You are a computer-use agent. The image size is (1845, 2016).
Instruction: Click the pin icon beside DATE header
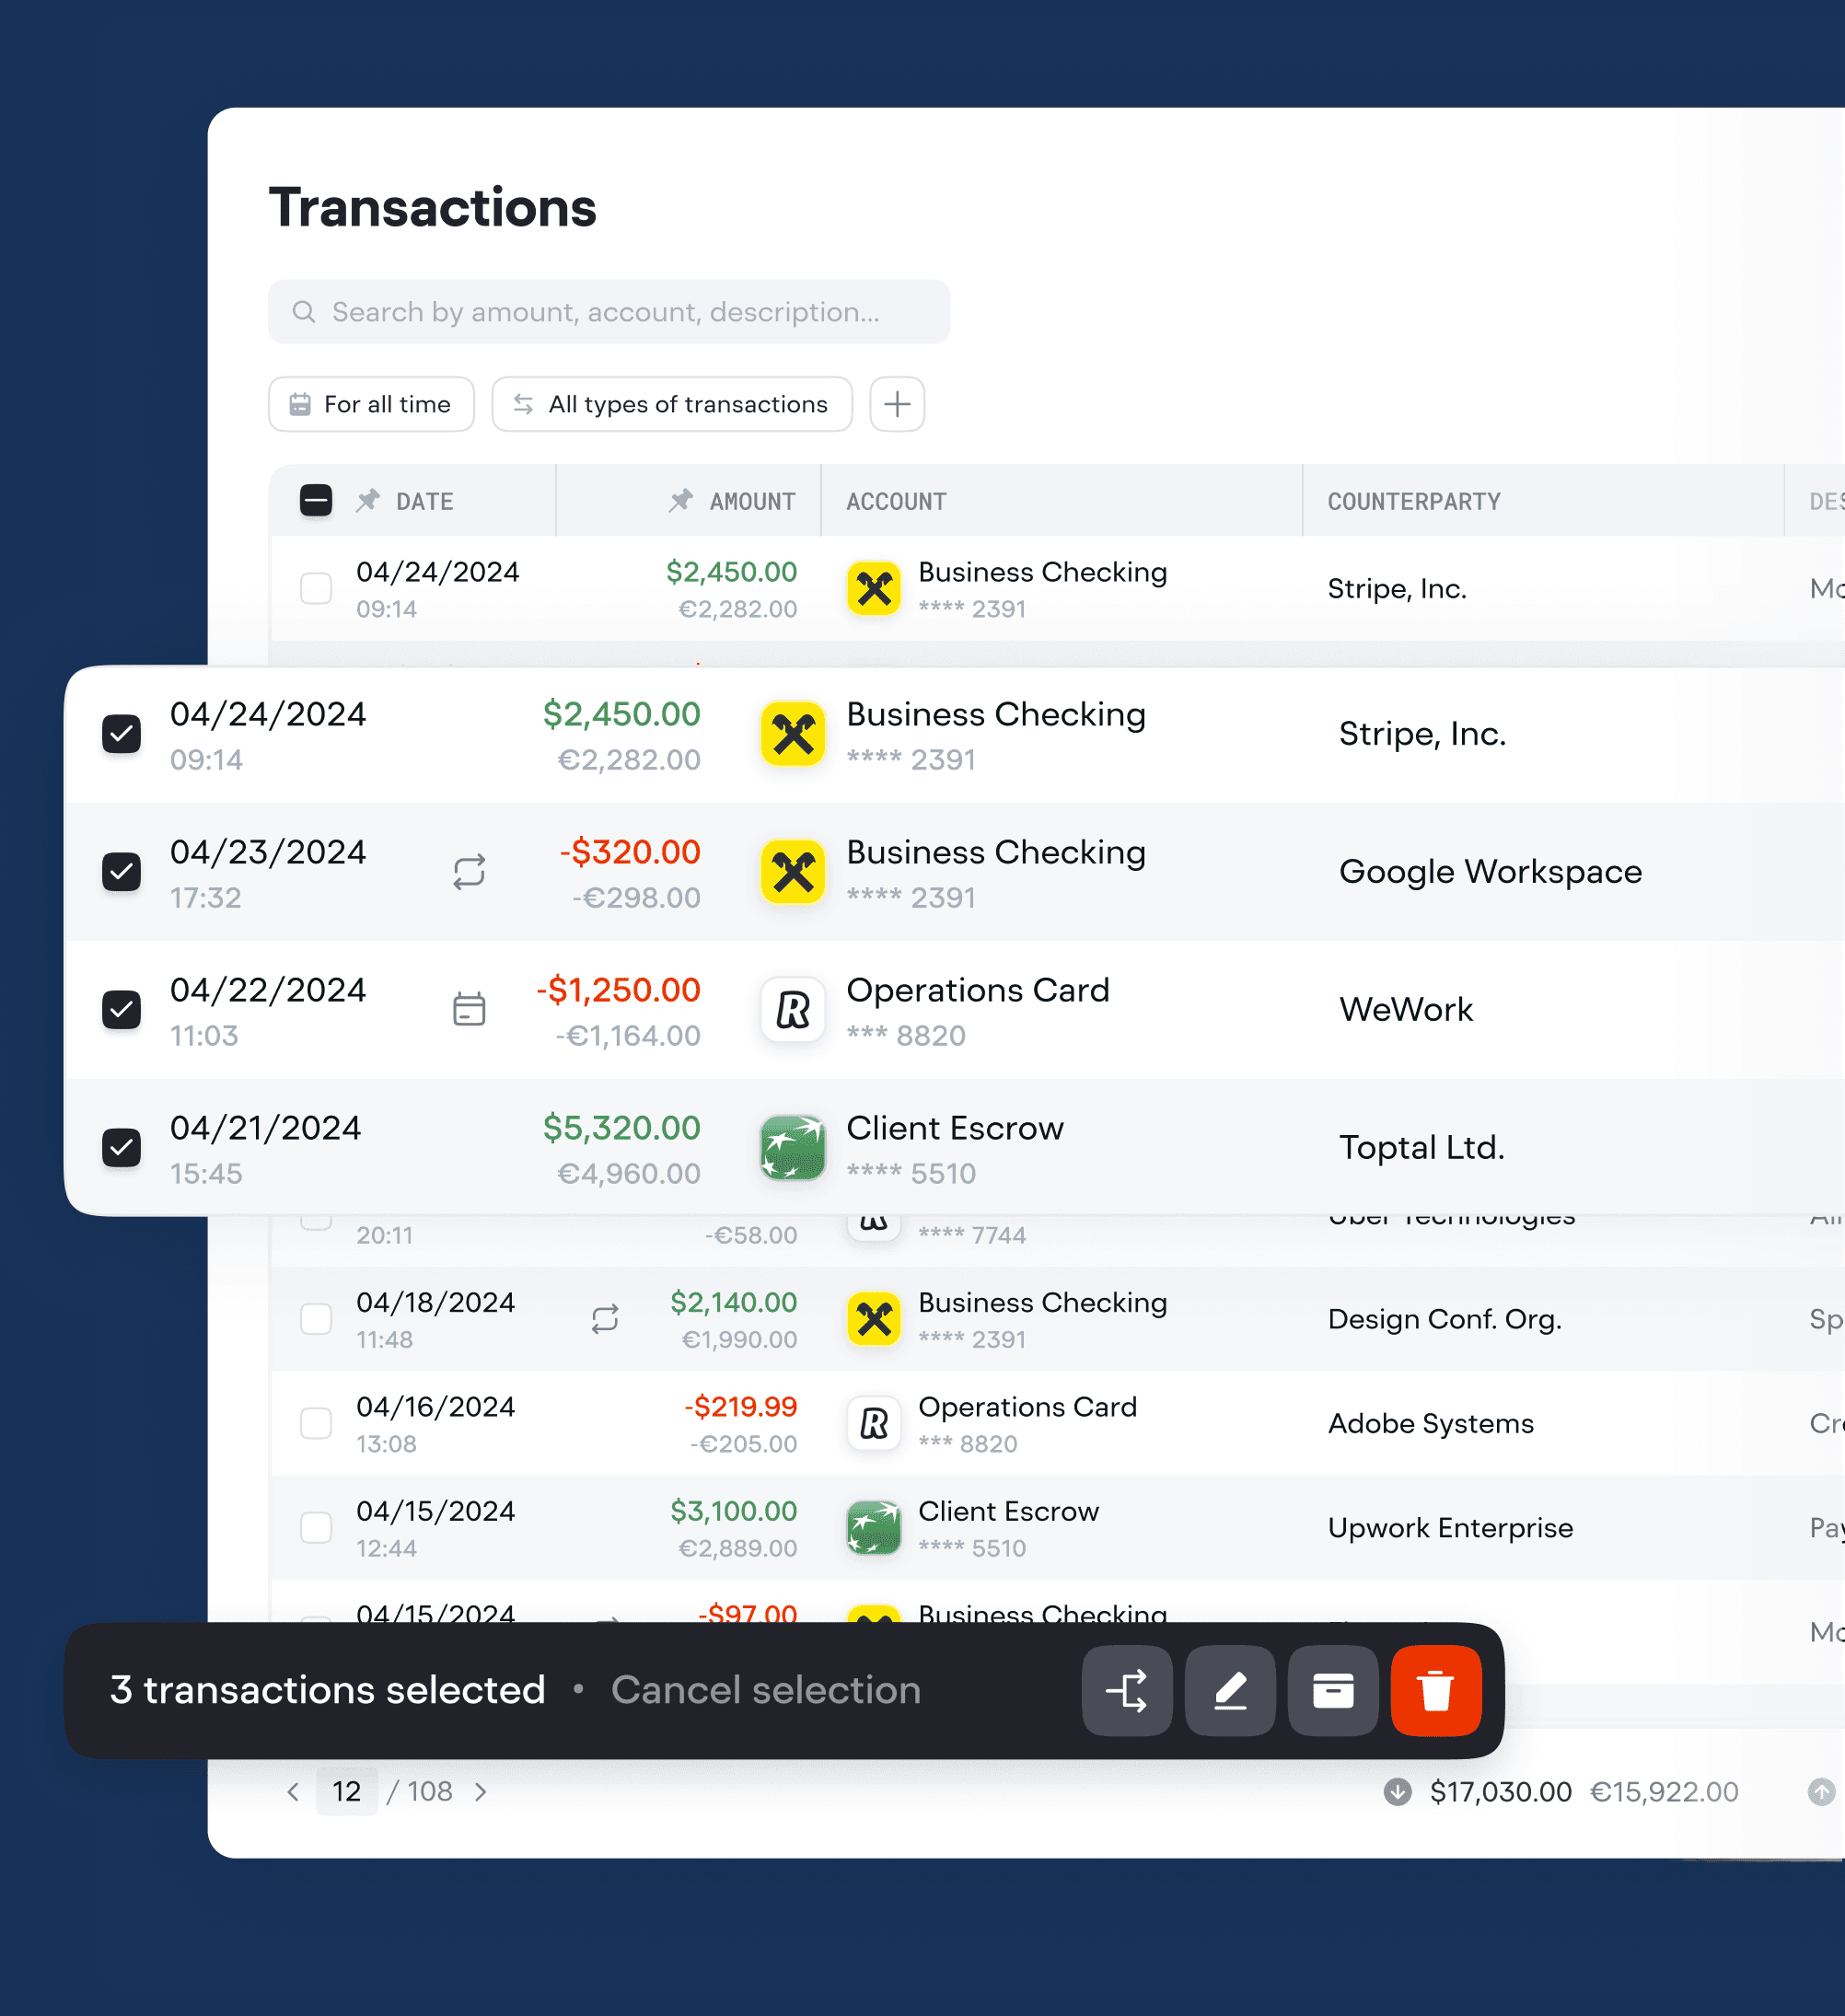coord(368,500)
